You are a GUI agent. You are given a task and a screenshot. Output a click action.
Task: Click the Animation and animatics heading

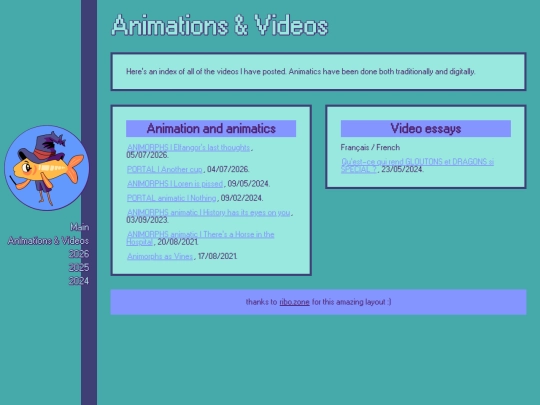211,128
